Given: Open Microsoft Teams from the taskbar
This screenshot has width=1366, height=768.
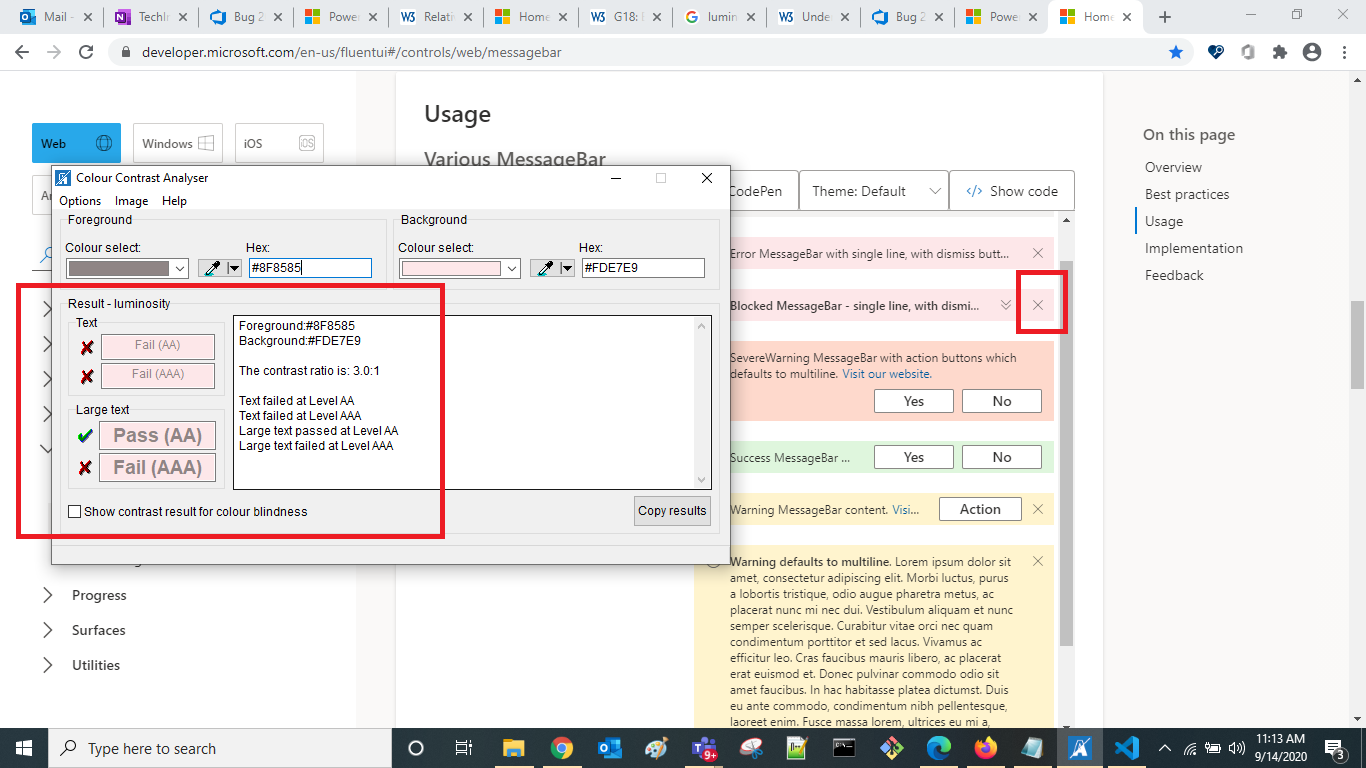Looking at the screenshot, I should [705, 747].
